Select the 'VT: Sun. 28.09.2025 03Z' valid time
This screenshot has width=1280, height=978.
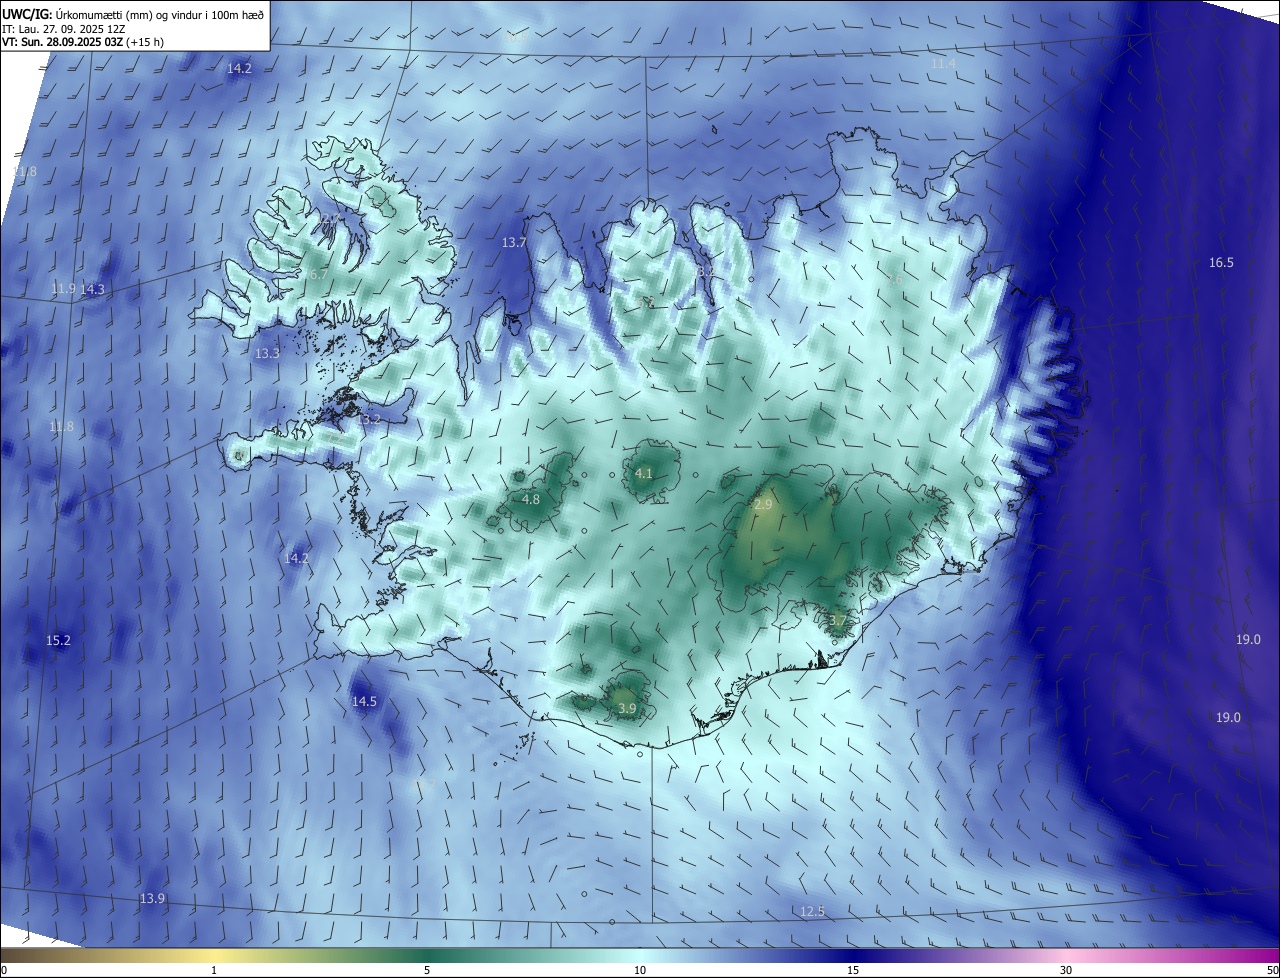[x=65, y=42]
